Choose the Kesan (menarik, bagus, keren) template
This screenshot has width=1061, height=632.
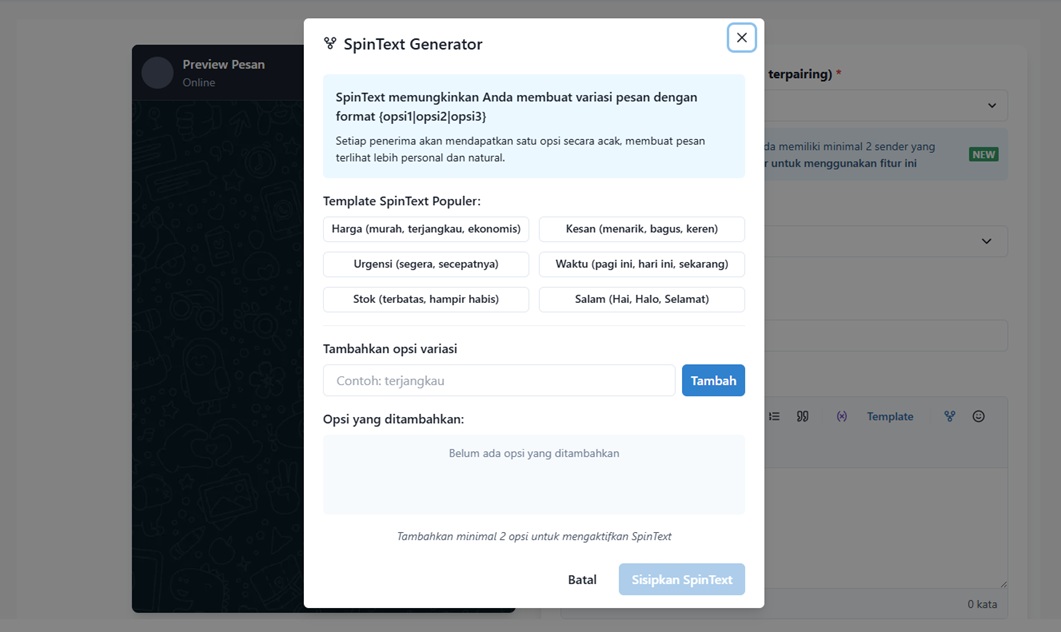[x=642, y=229]
